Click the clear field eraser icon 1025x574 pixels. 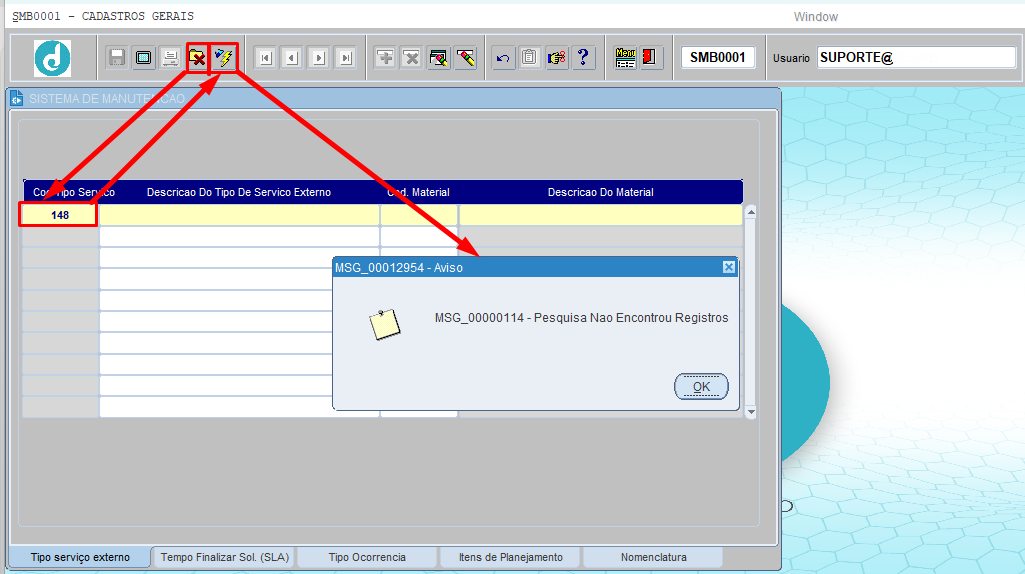point(465,58)
